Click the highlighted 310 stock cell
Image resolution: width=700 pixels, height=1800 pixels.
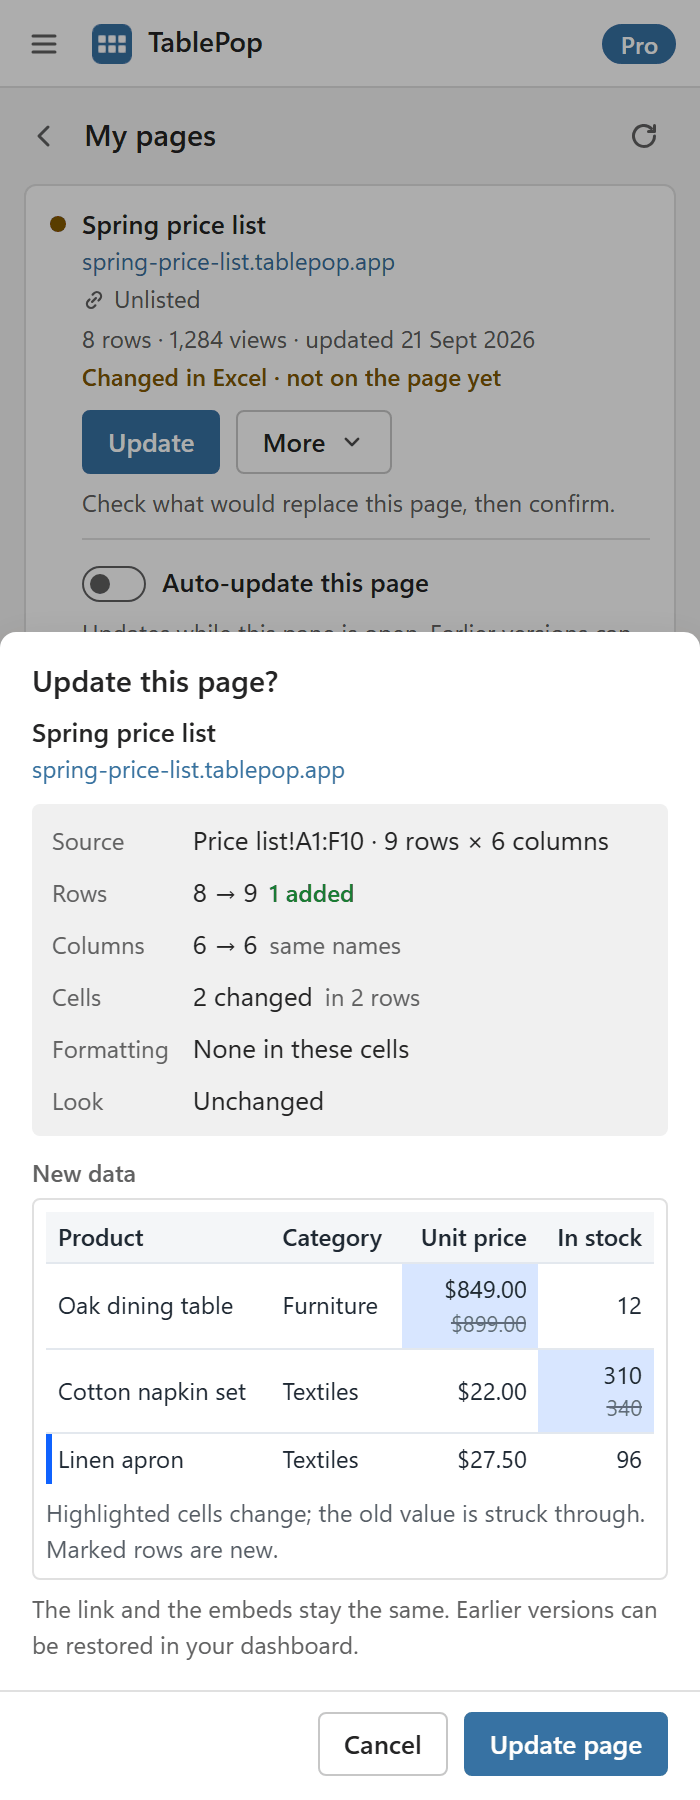click(596, 1391)
